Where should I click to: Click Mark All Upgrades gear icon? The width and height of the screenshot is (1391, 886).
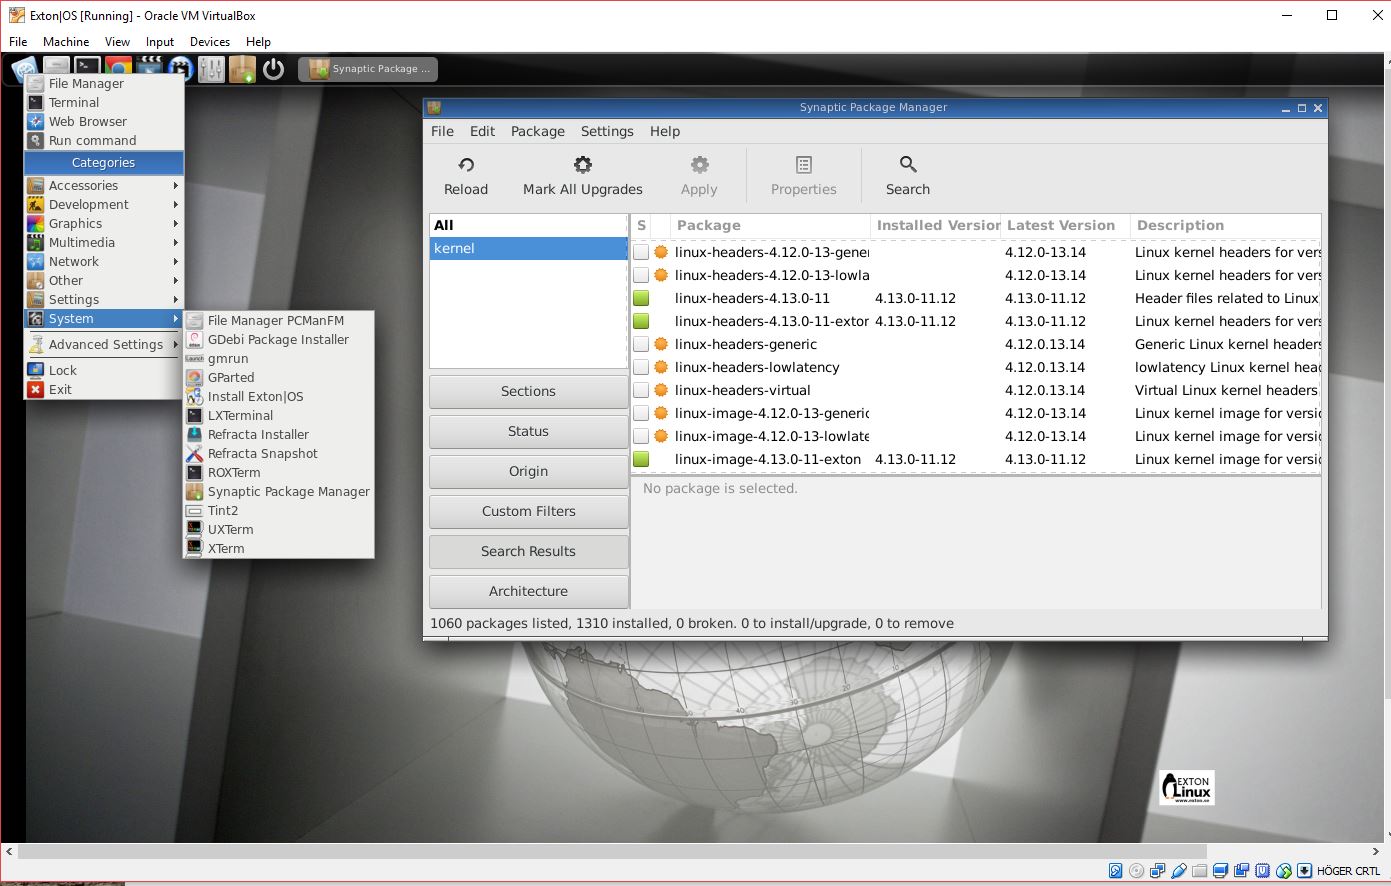tap(582, 165)
